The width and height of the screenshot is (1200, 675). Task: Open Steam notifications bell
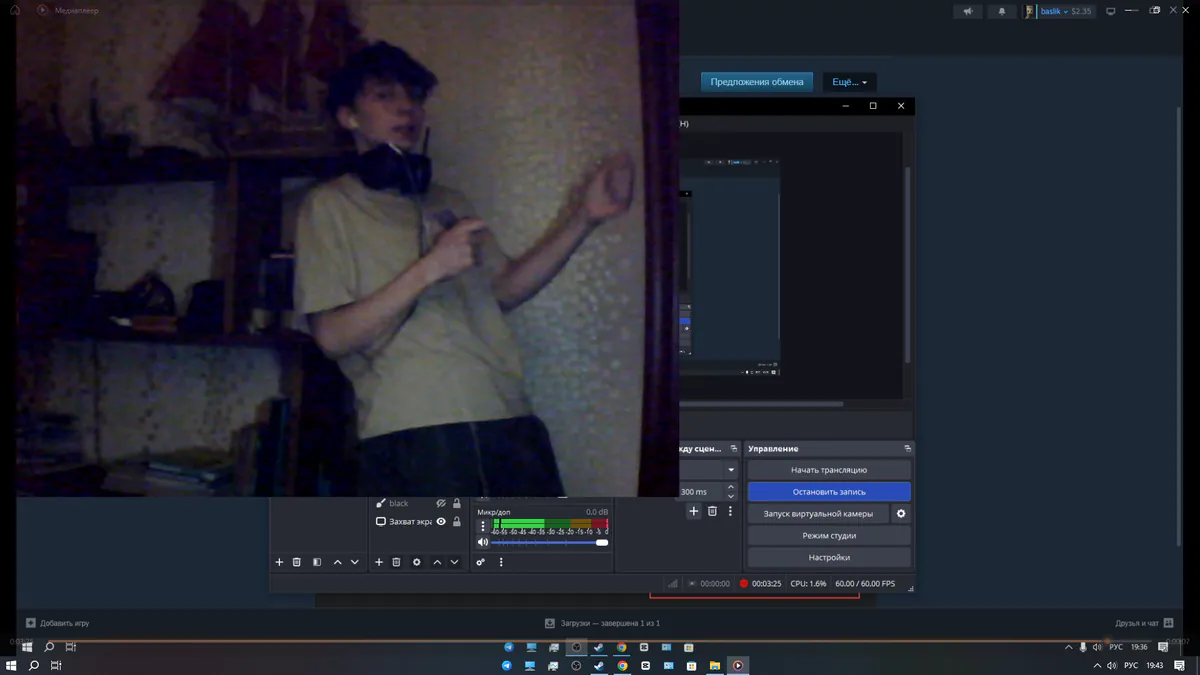(x=1001, y=11)
